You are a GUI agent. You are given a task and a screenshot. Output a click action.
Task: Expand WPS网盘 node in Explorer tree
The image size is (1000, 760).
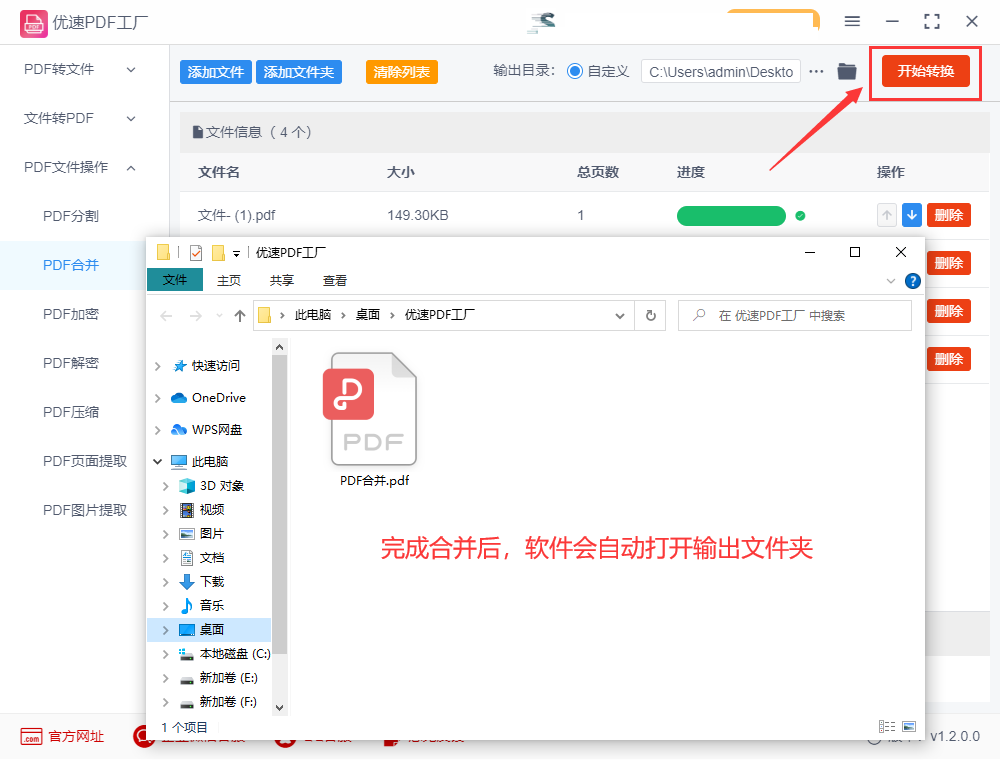(x=158, y=430)
